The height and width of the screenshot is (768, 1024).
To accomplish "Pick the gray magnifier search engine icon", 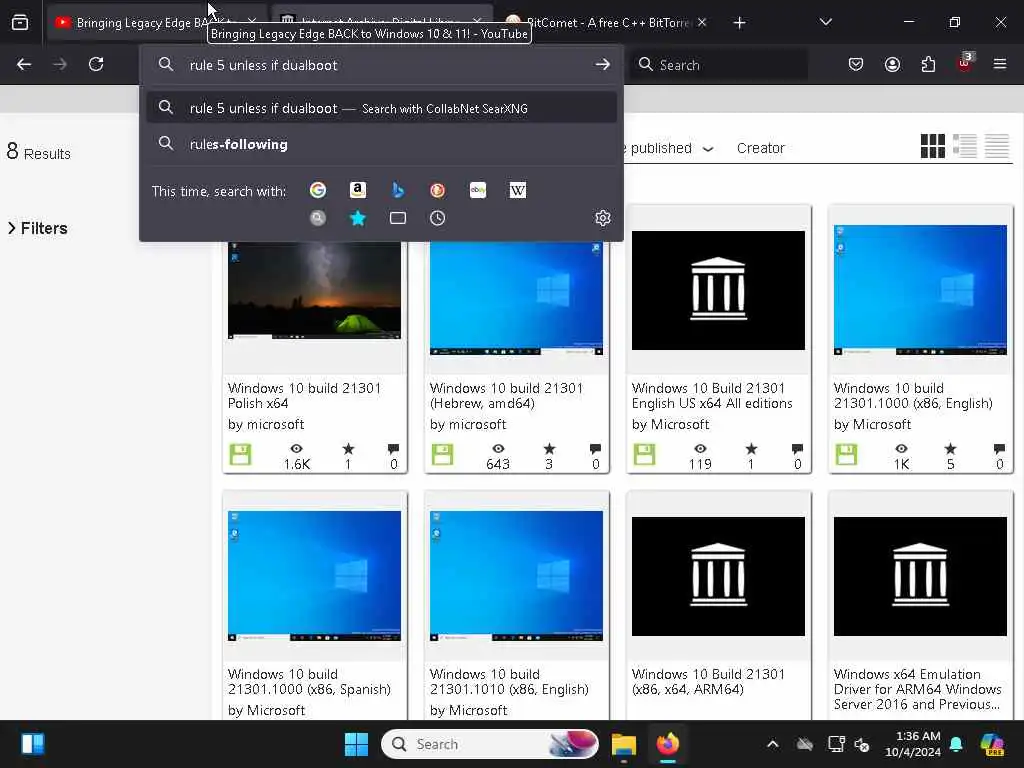I will tap(318, 218).
